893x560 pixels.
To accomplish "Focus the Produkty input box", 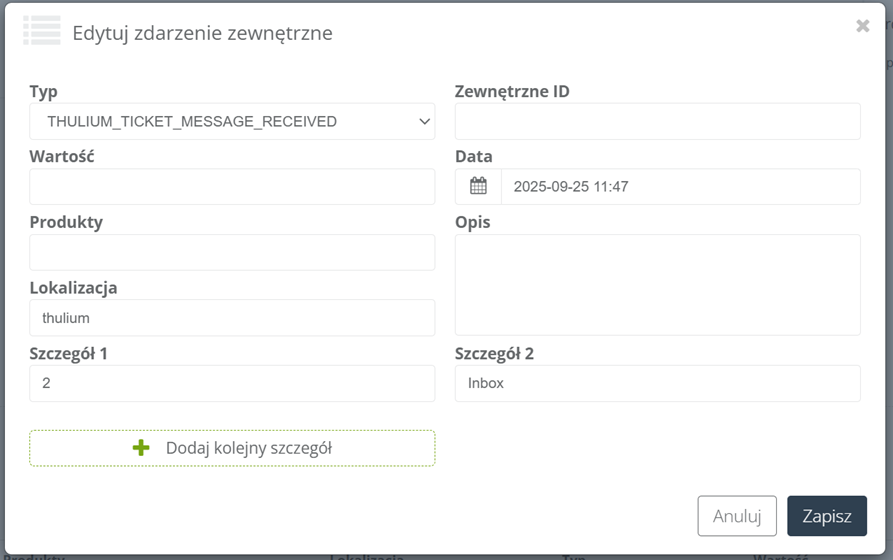I will pos(232,252).
